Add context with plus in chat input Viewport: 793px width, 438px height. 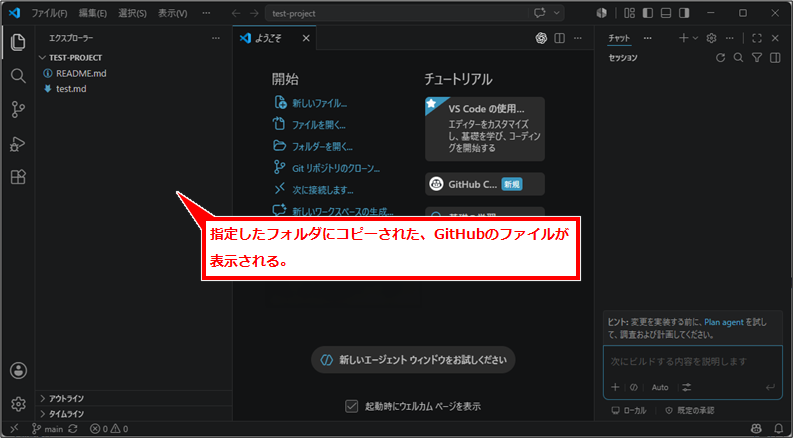615,387
